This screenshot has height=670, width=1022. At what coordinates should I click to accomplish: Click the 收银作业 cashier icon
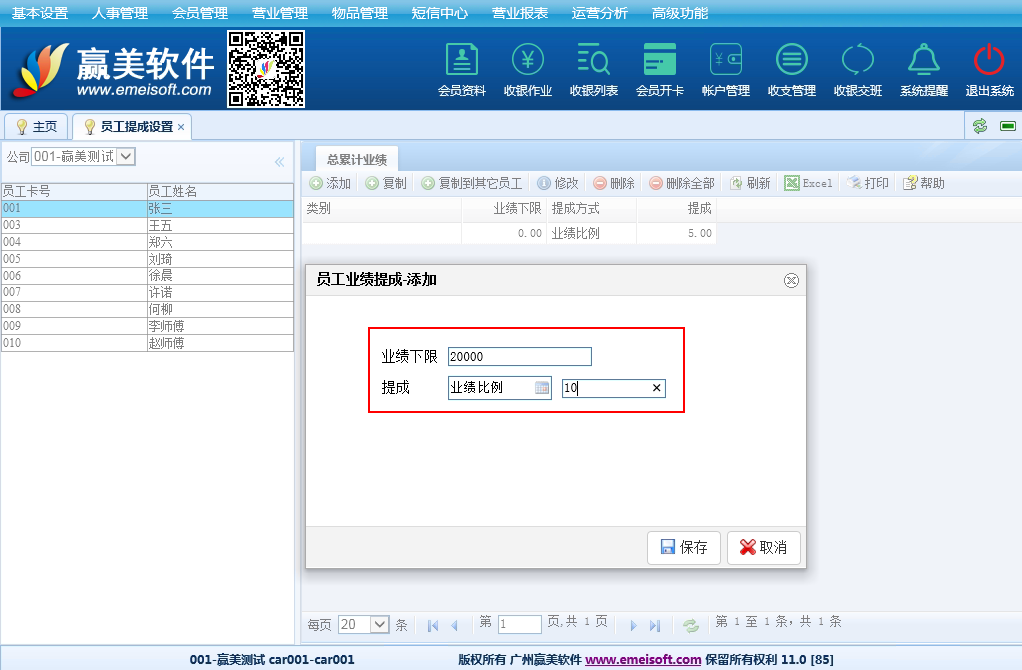click(x=528, y=62)
